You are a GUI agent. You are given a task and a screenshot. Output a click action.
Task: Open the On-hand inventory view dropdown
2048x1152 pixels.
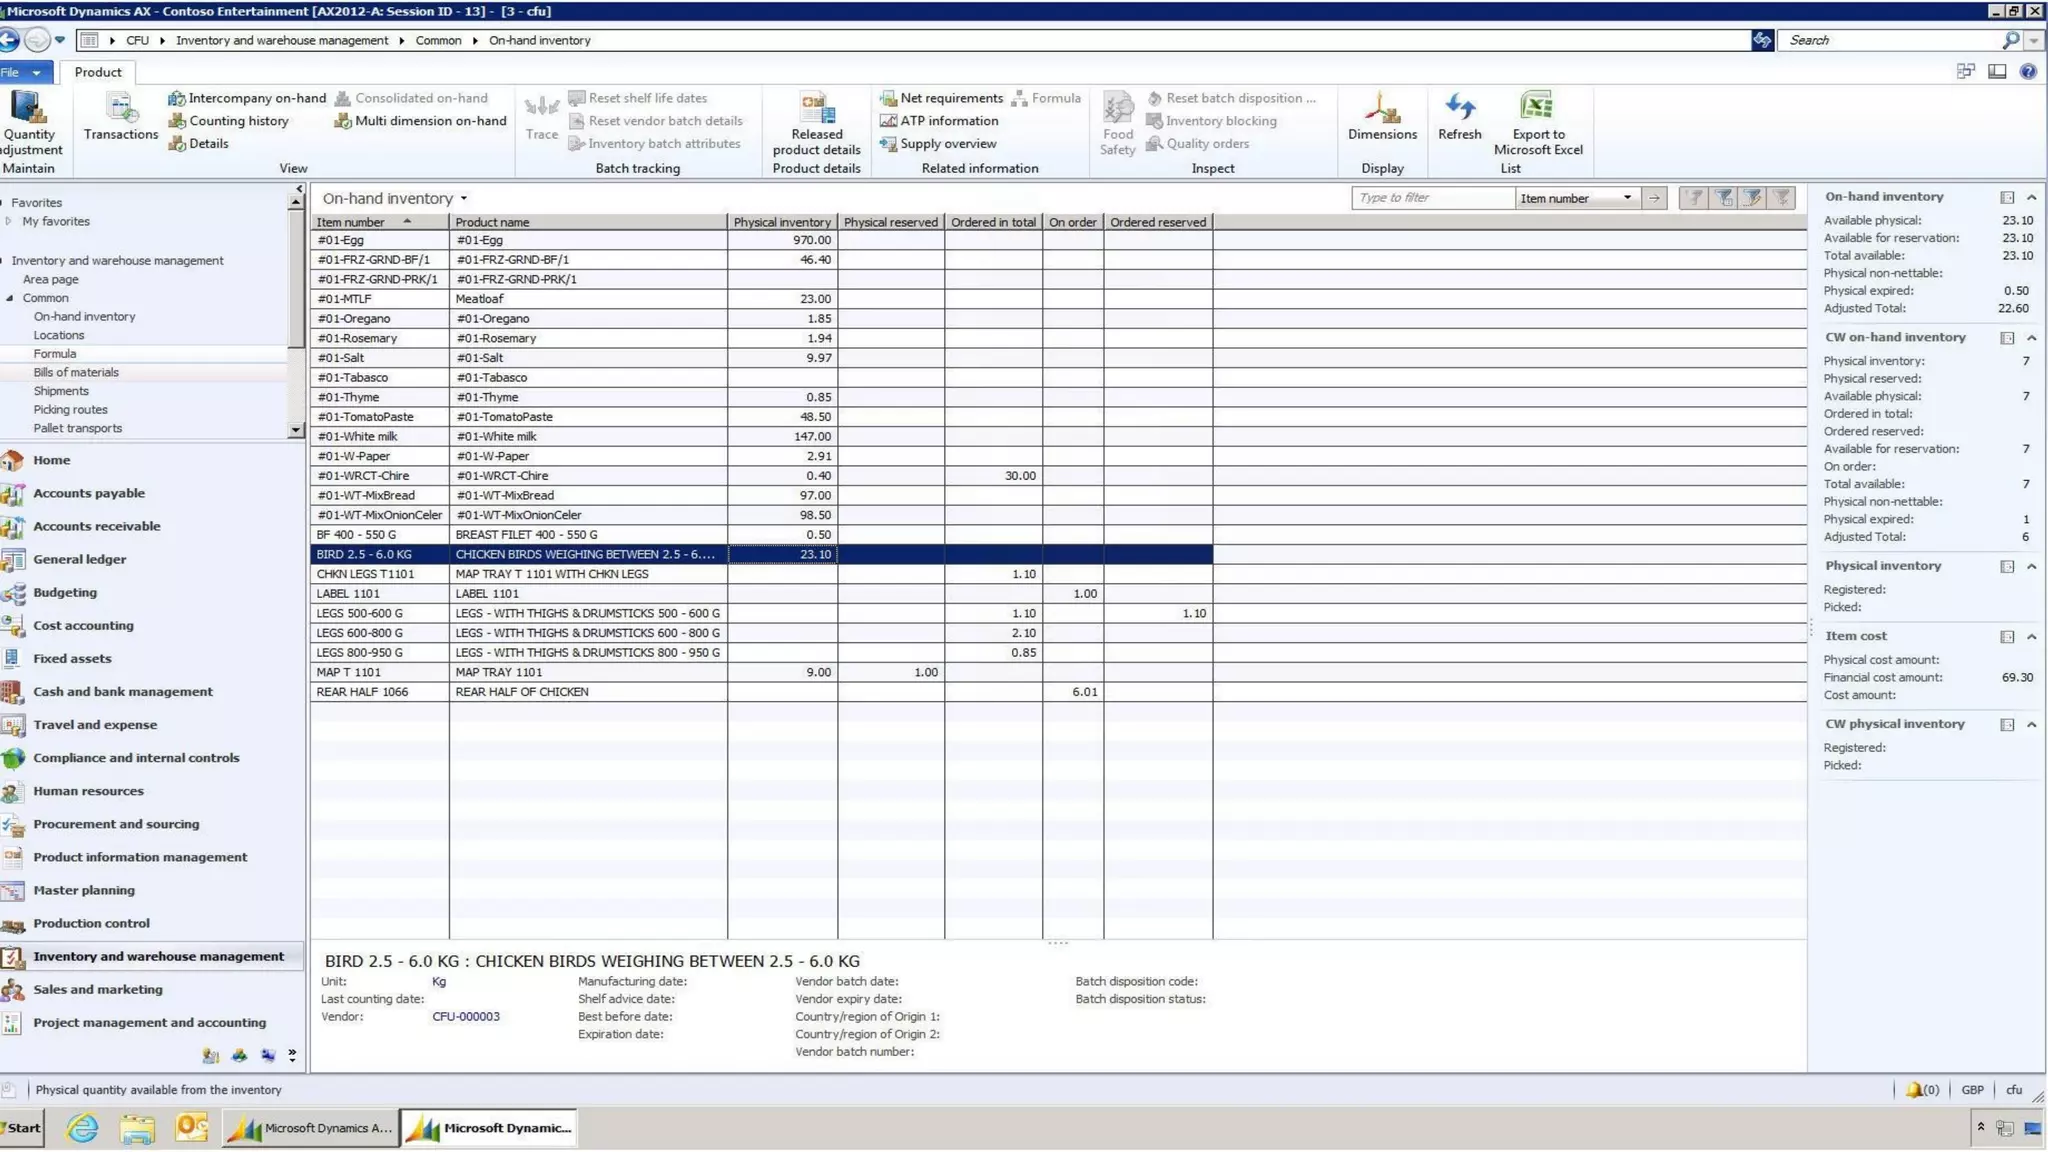[464, 199]
